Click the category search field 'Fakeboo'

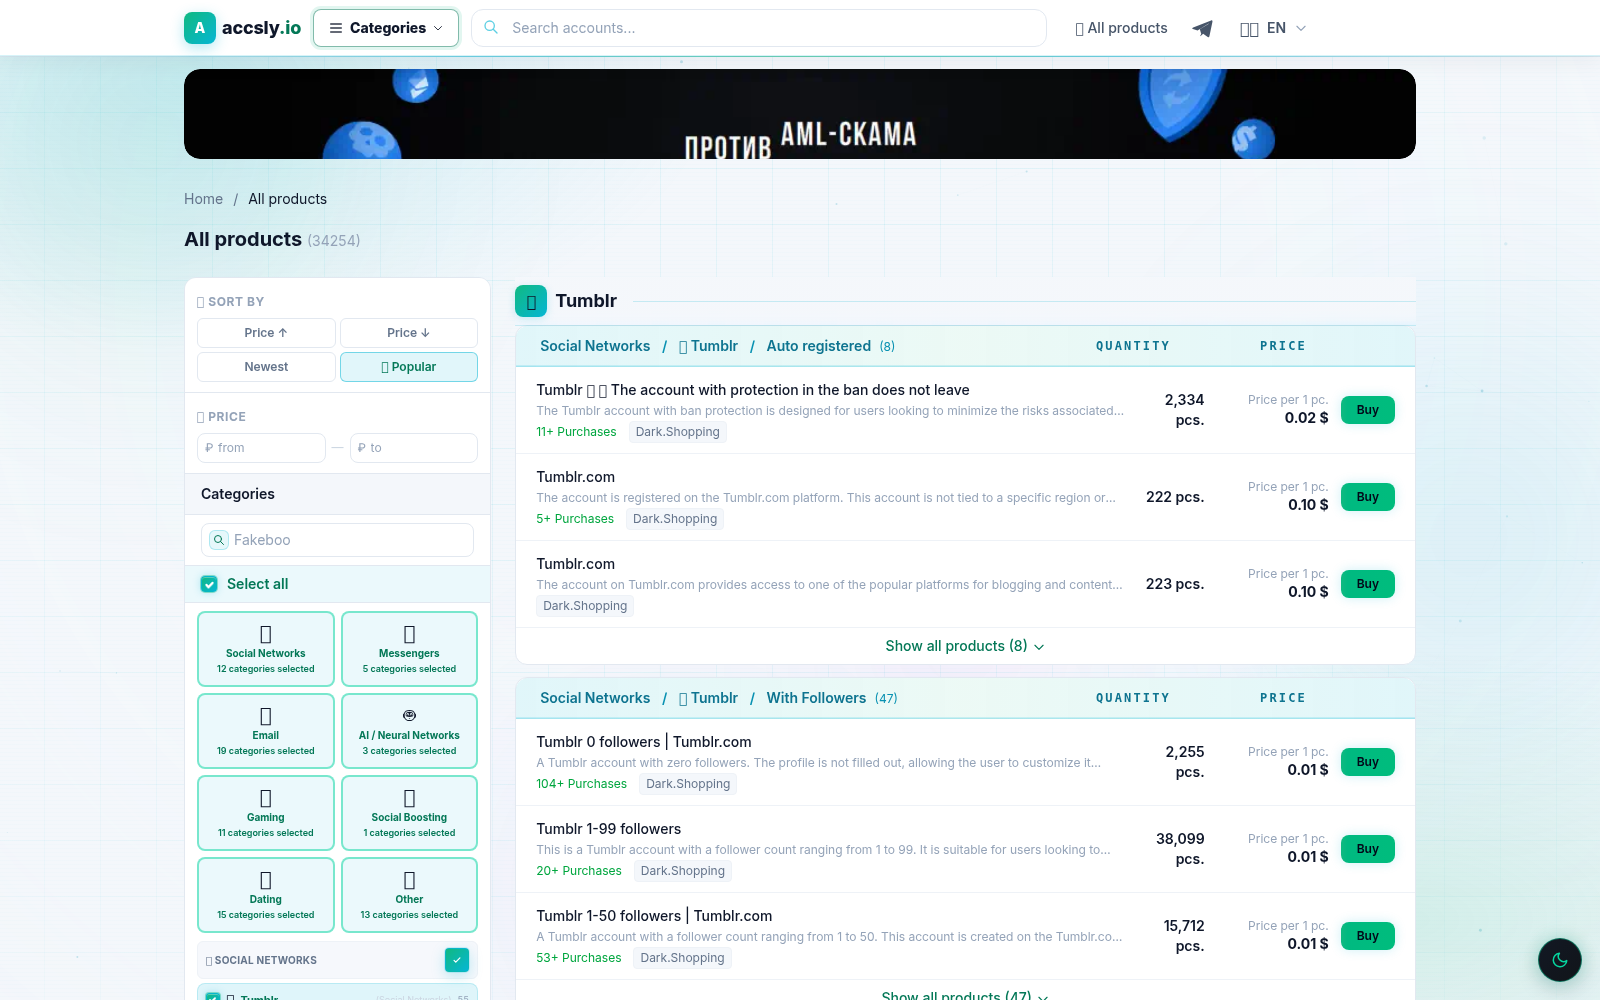pos(337,540)
